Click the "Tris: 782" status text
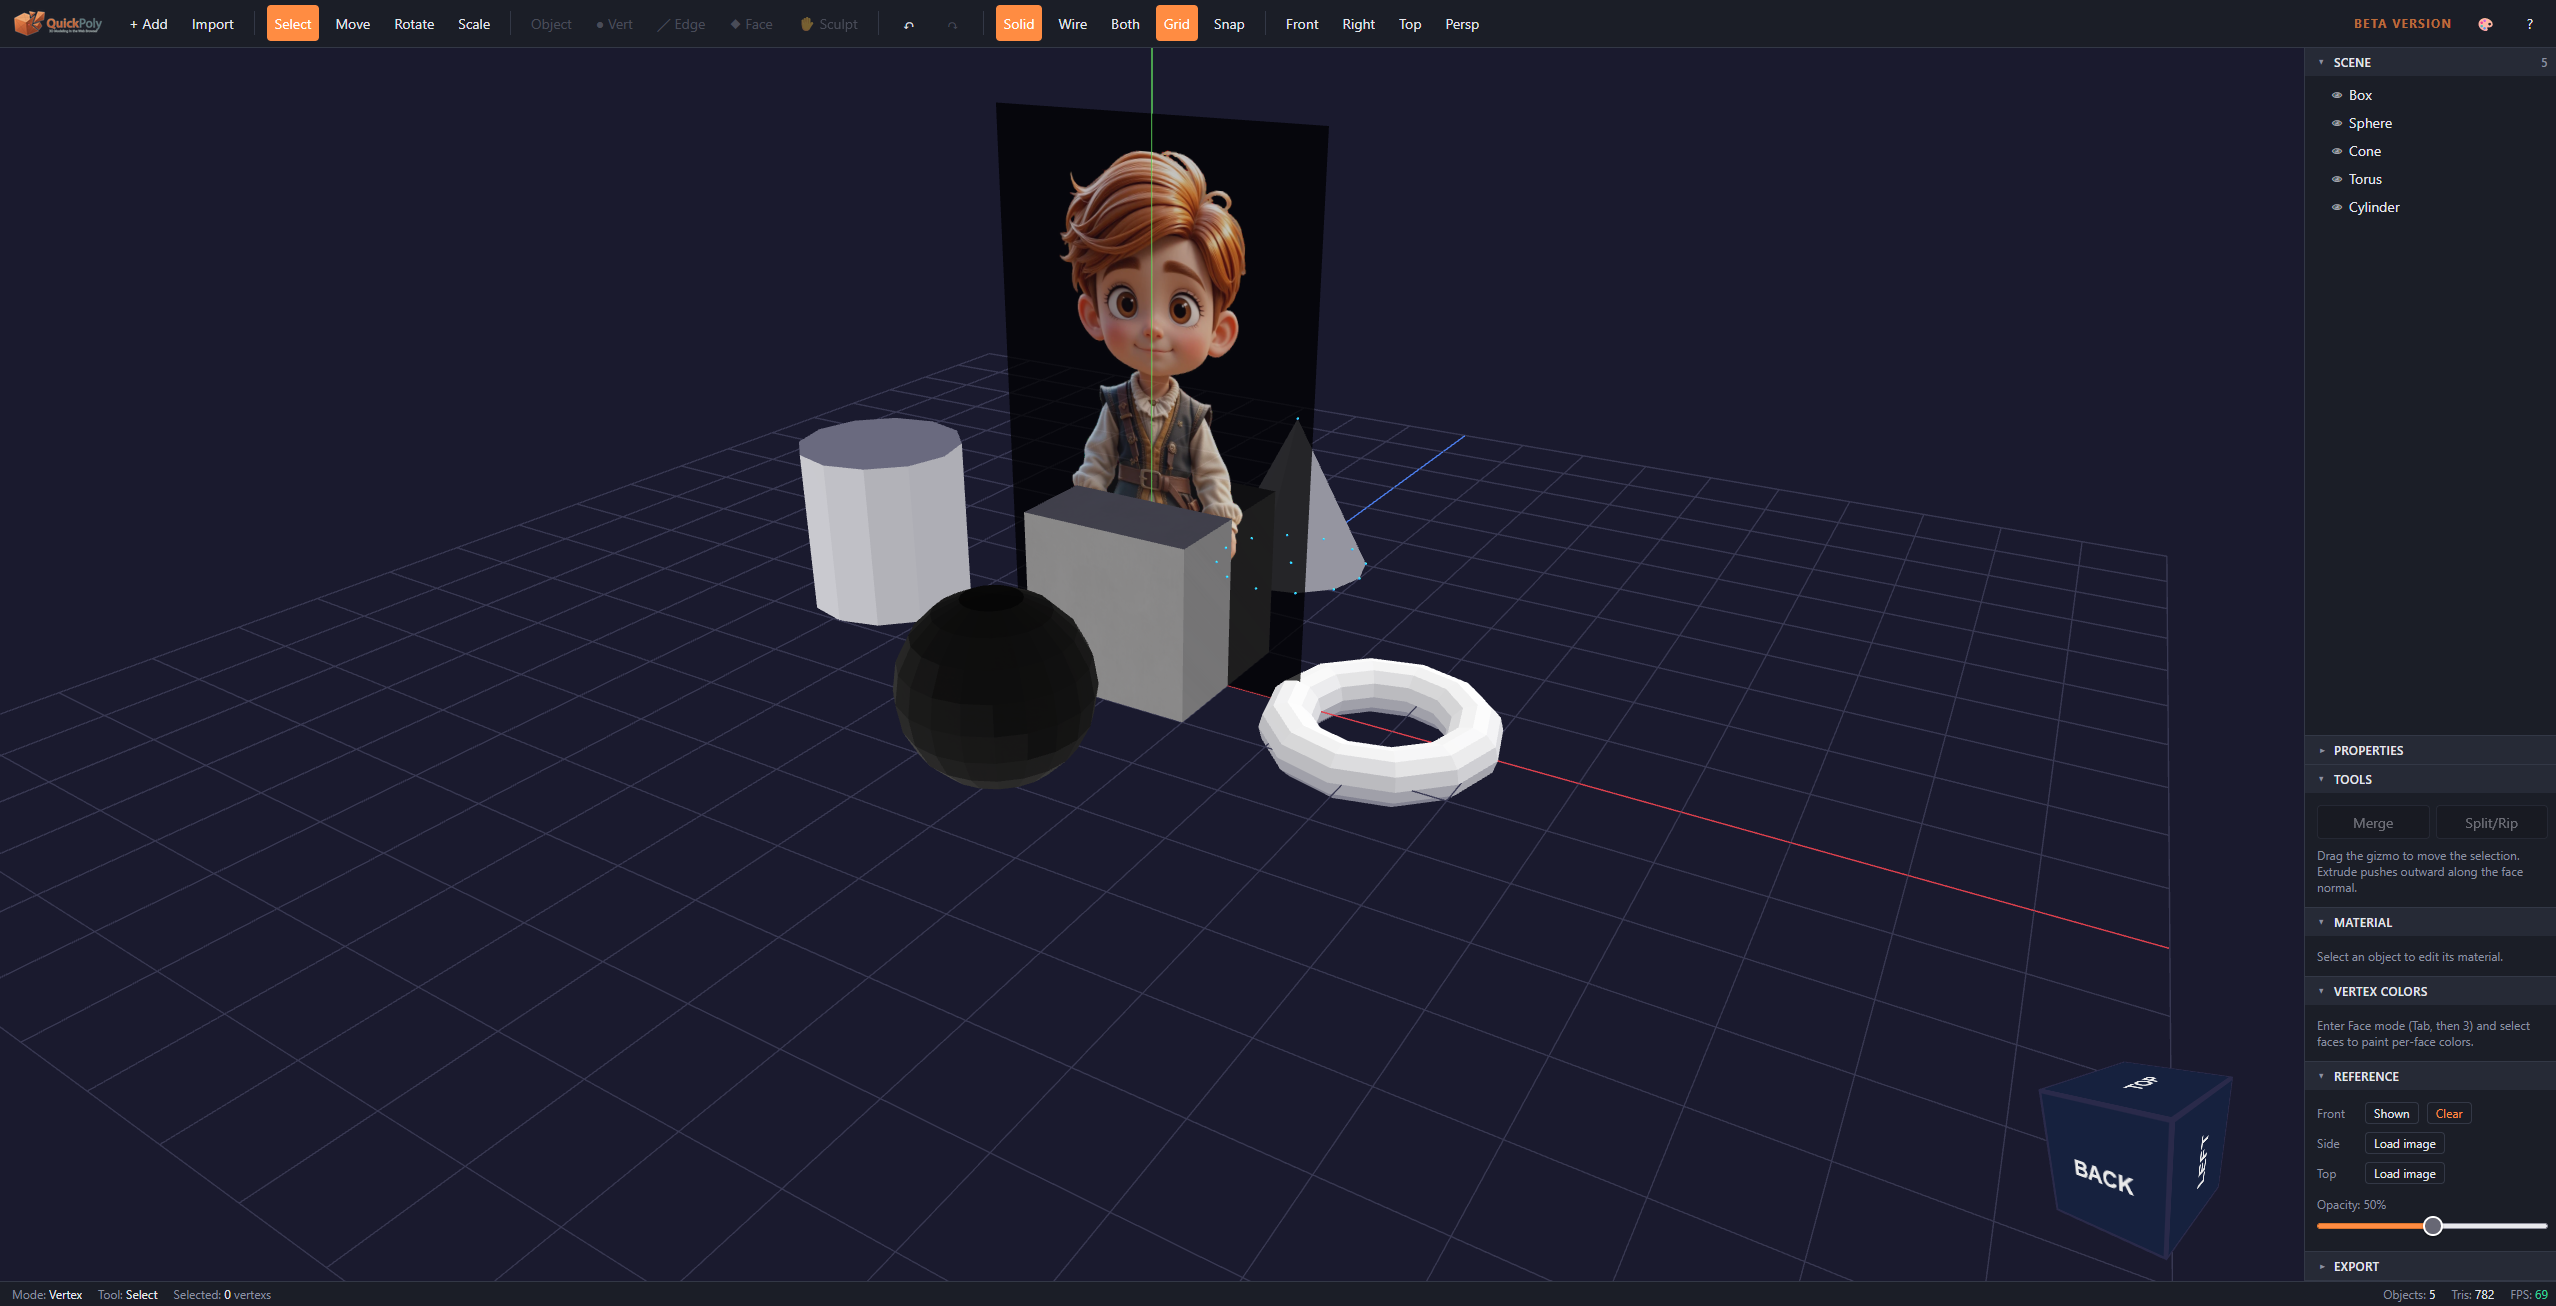This screenshot has height=1306, width=2556. [2472, 1294]
